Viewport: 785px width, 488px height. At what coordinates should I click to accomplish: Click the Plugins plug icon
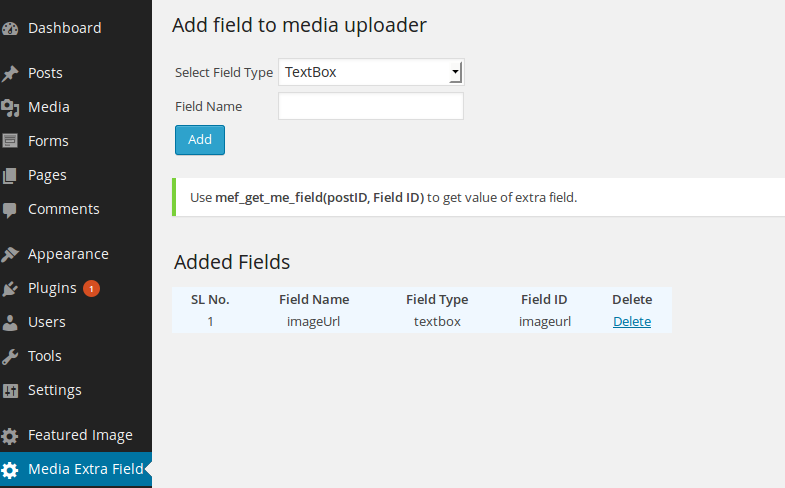click(x=10, y=288)
